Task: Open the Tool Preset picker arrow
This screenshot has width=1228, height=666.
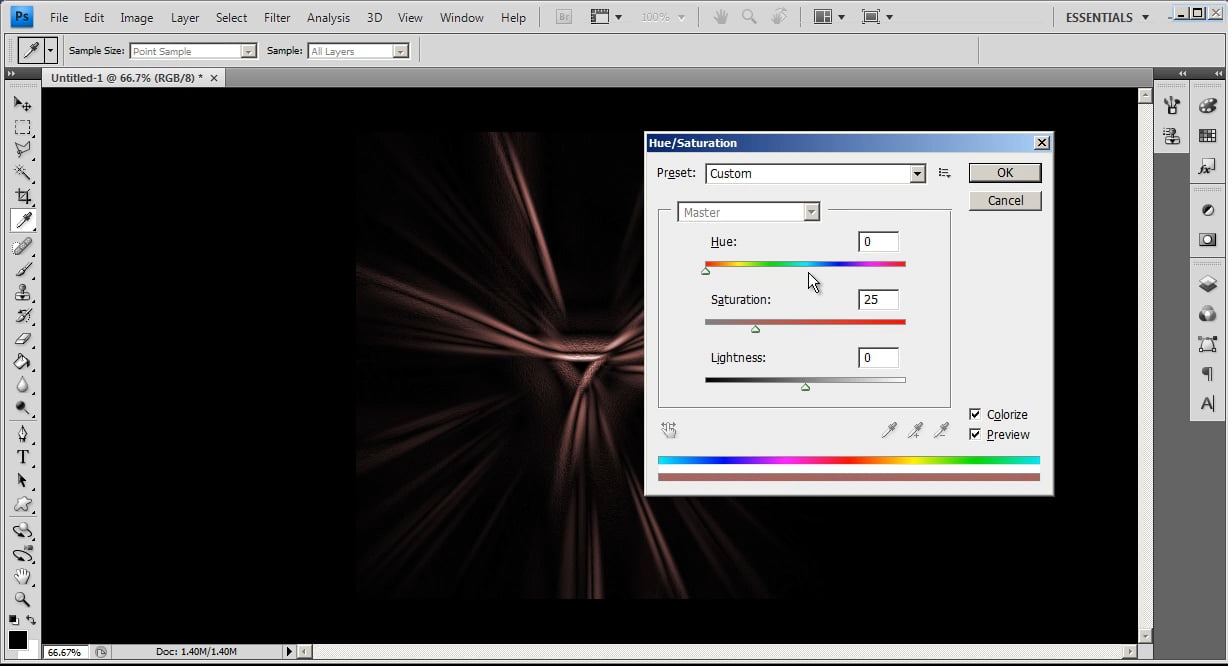Action: click(x=50, y=51)
